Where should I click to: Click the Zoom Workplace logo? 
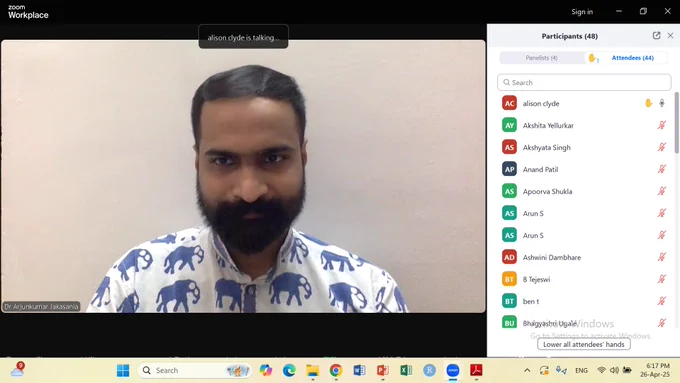[x=28, y=12]
